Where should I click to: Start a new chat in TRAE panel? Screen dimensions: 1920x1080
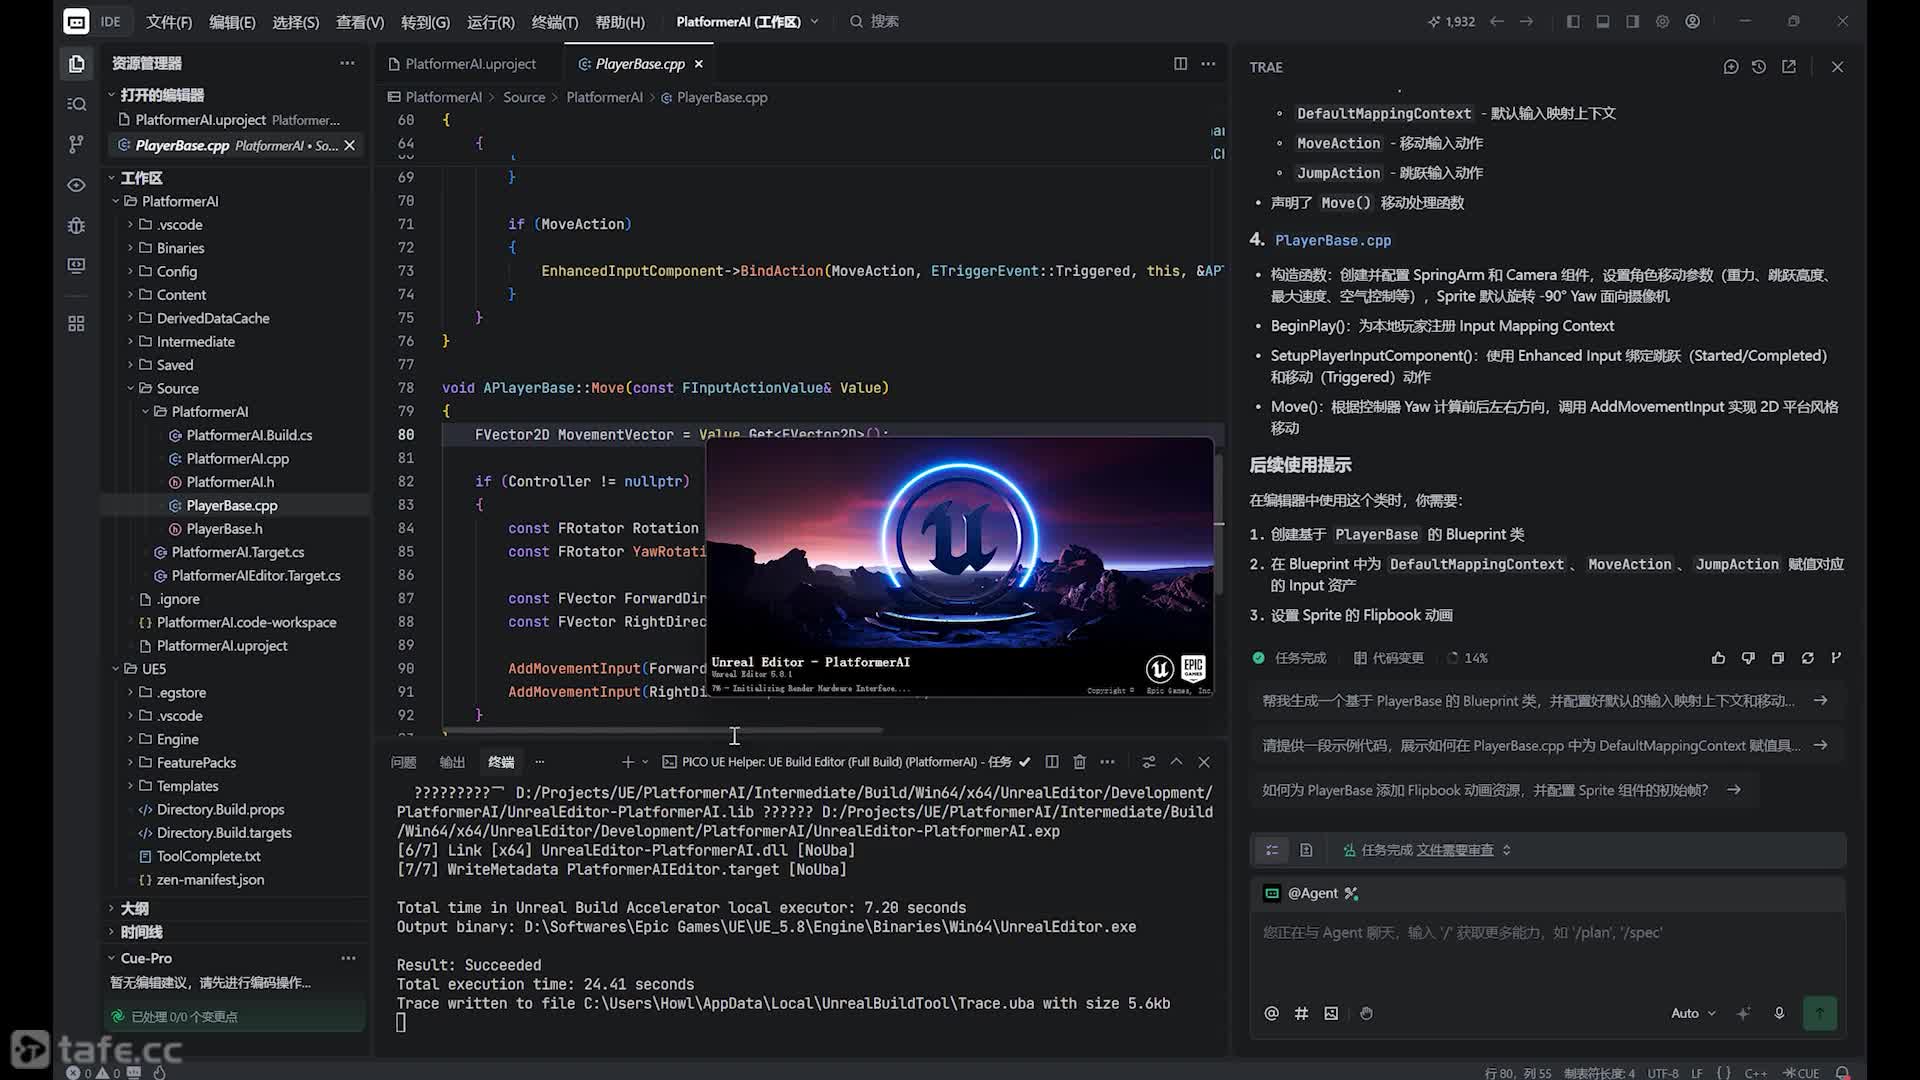pos(1731,67)
